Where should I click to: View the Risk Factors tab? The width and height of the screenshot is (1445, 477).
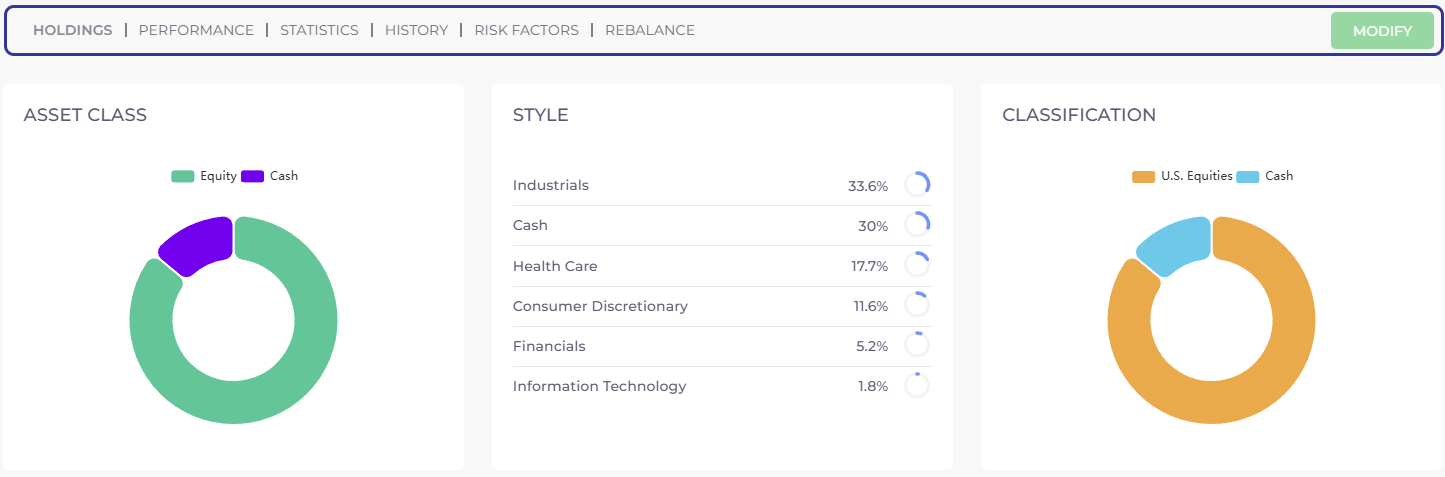pyautogui.click(x=526, y=30)
